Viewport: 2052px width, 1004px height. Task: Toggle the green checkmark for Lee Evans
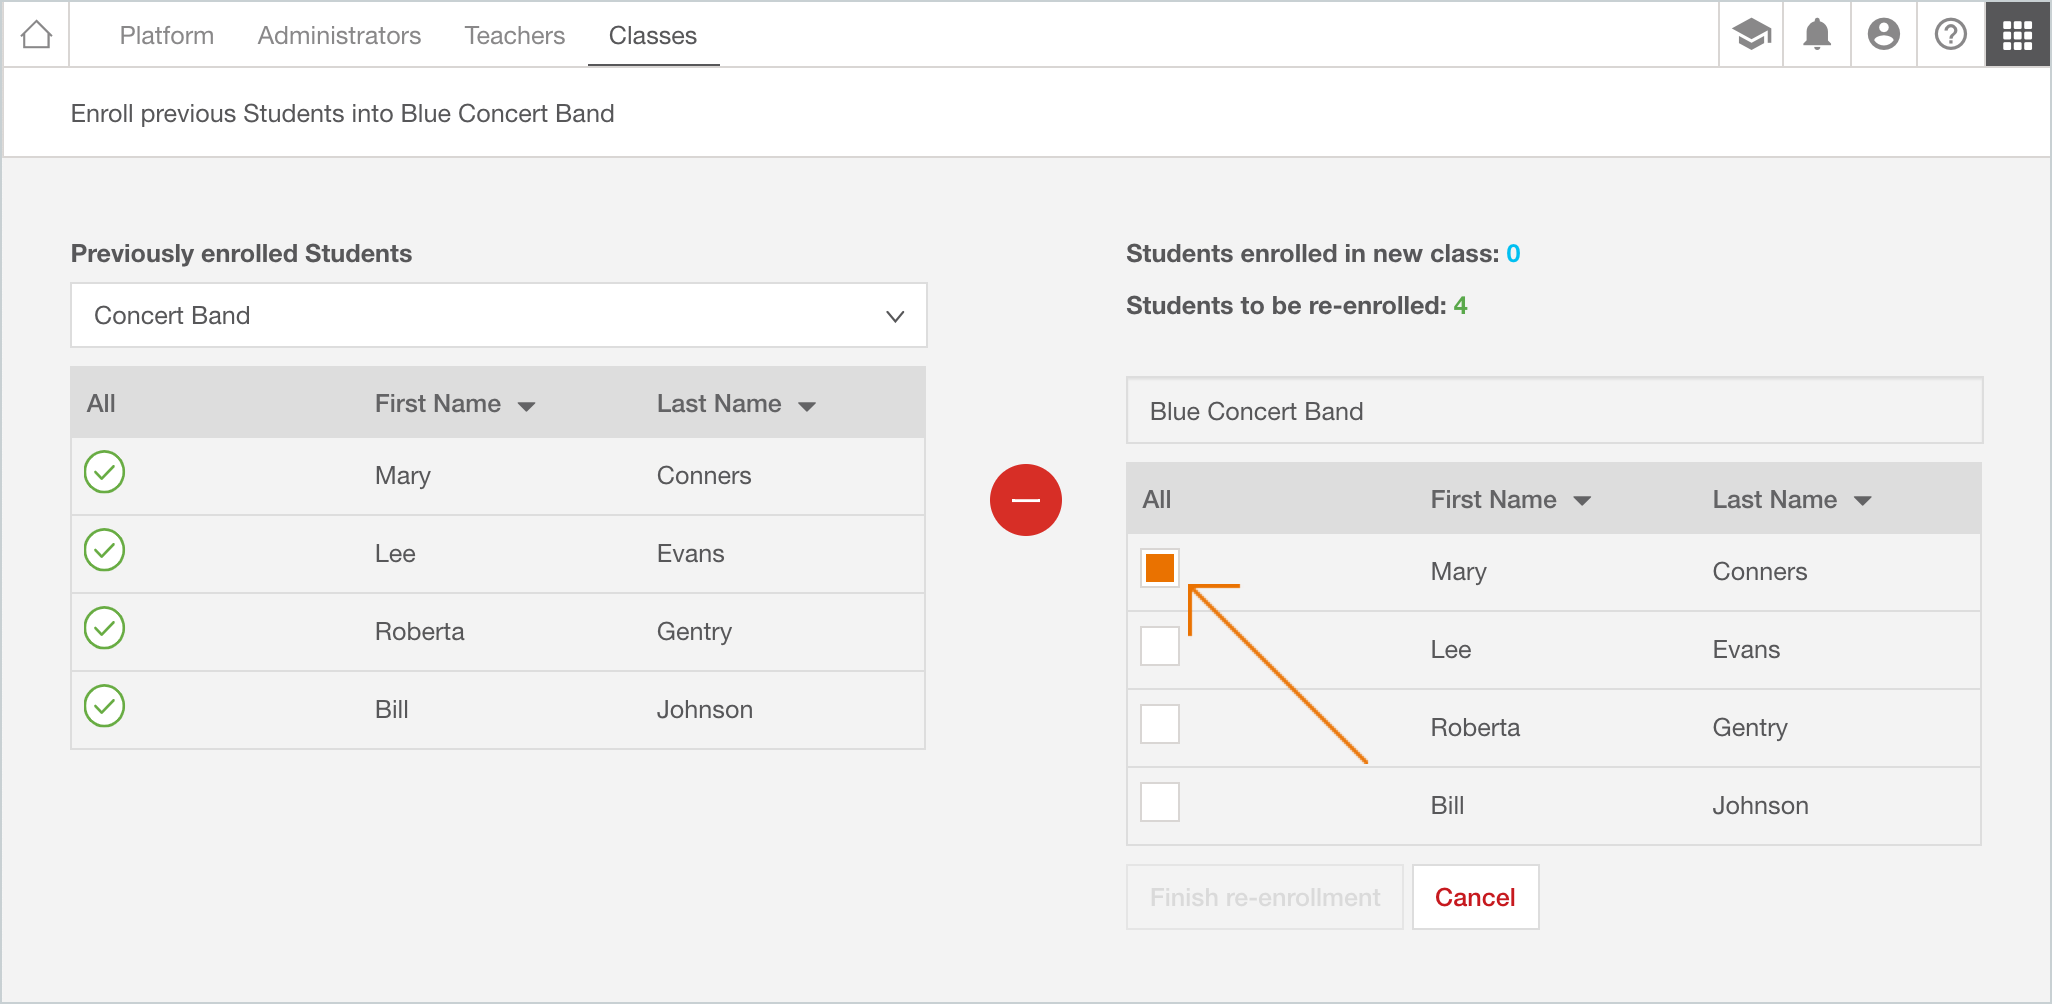[104, 550]
